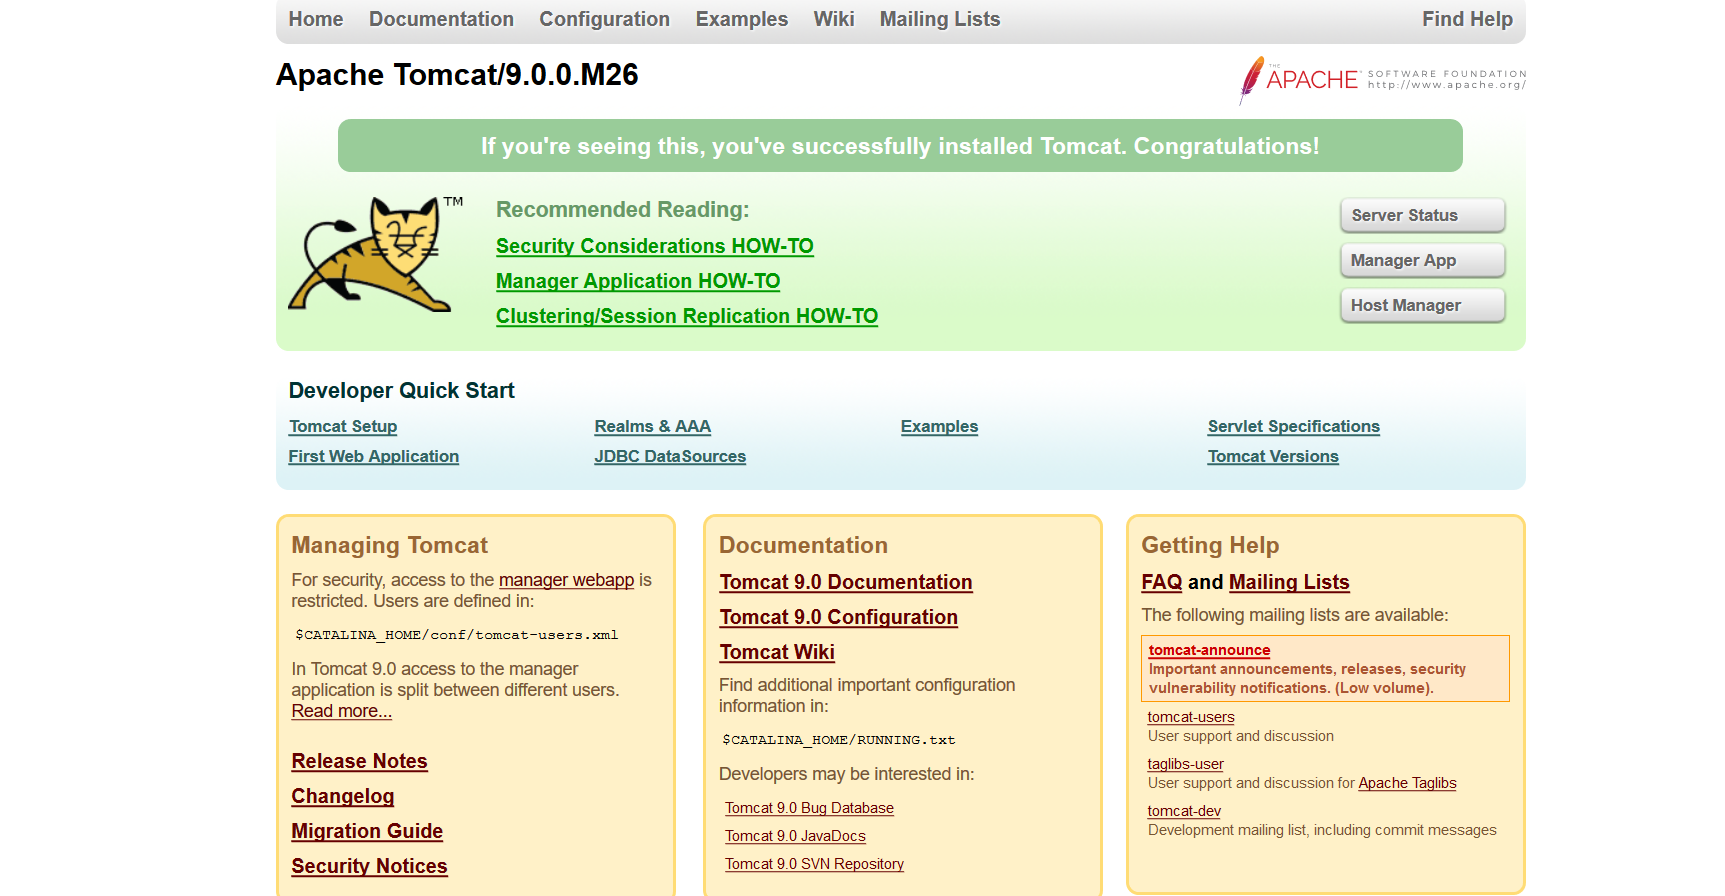Select Examples in the top navigation bar
The height and width of the screenshot is (896, 1725).
[742, 19]
